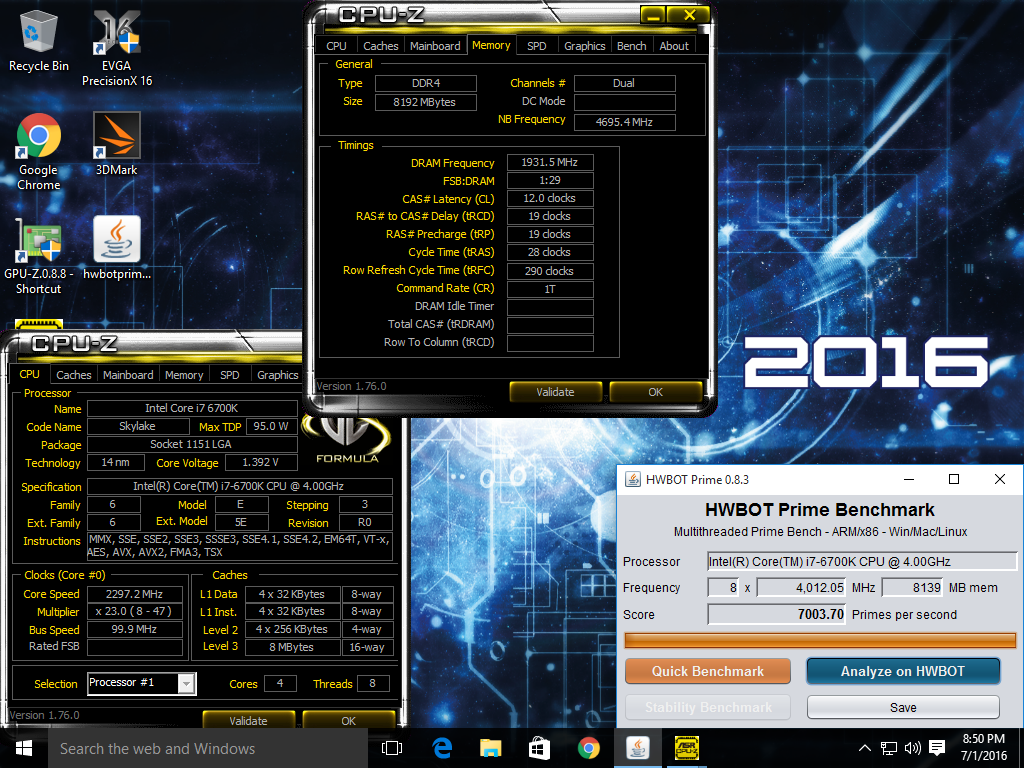
Task: Open the 3DMark desktop icon
Action: click(x=116, y=144)
